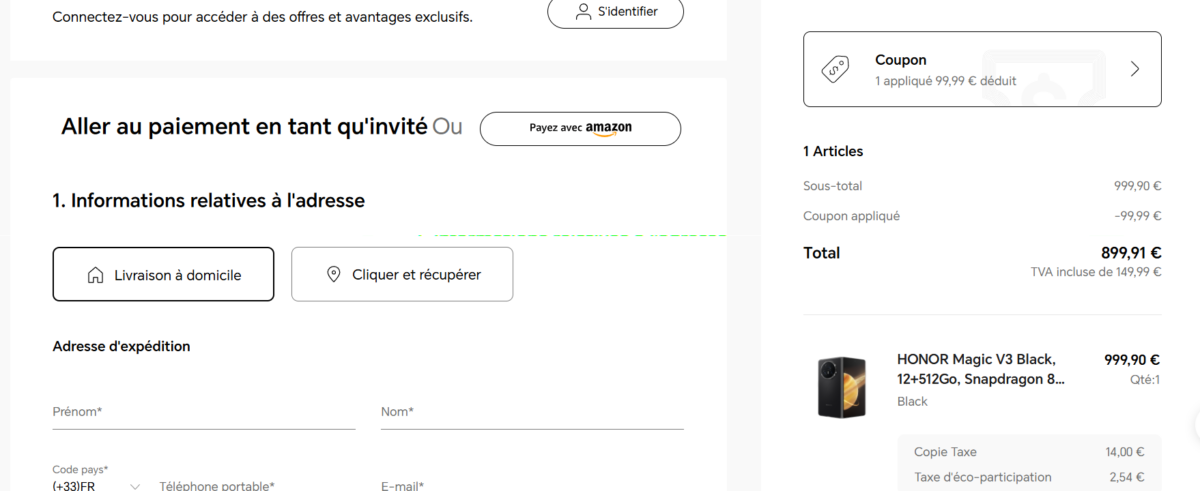Click the Prénom input field
The height and width of the screenshot is (491, 1200).
tap(204, 412)
